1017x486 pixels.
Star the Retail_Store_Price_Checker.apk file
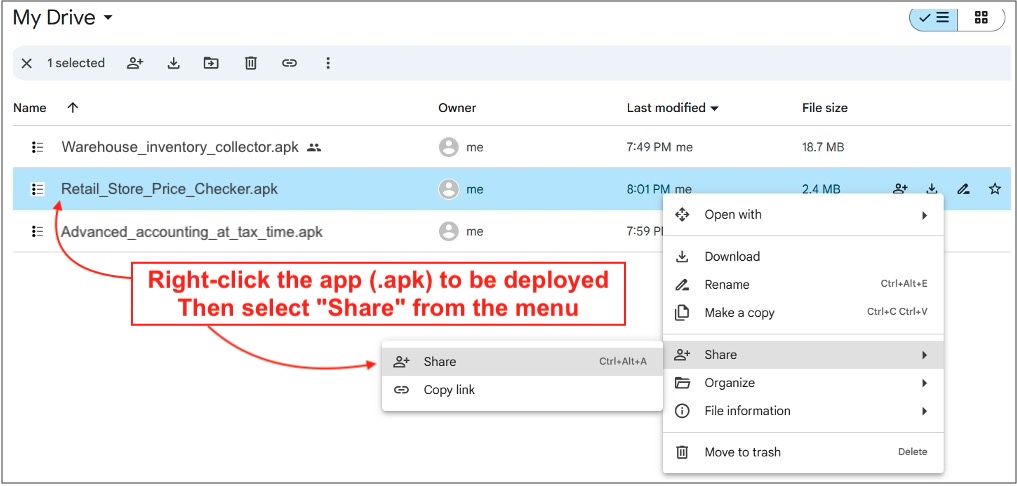click(x=994, y=189)
